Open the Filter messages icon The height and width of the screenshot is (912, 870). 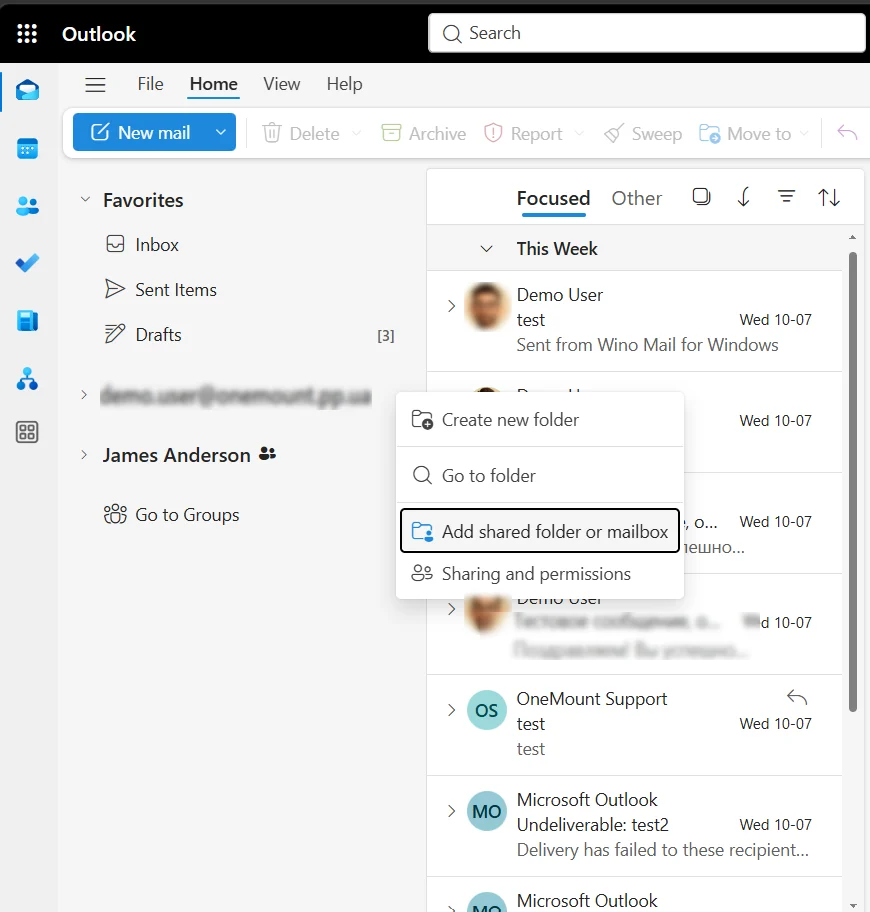[x=786, y=197]
